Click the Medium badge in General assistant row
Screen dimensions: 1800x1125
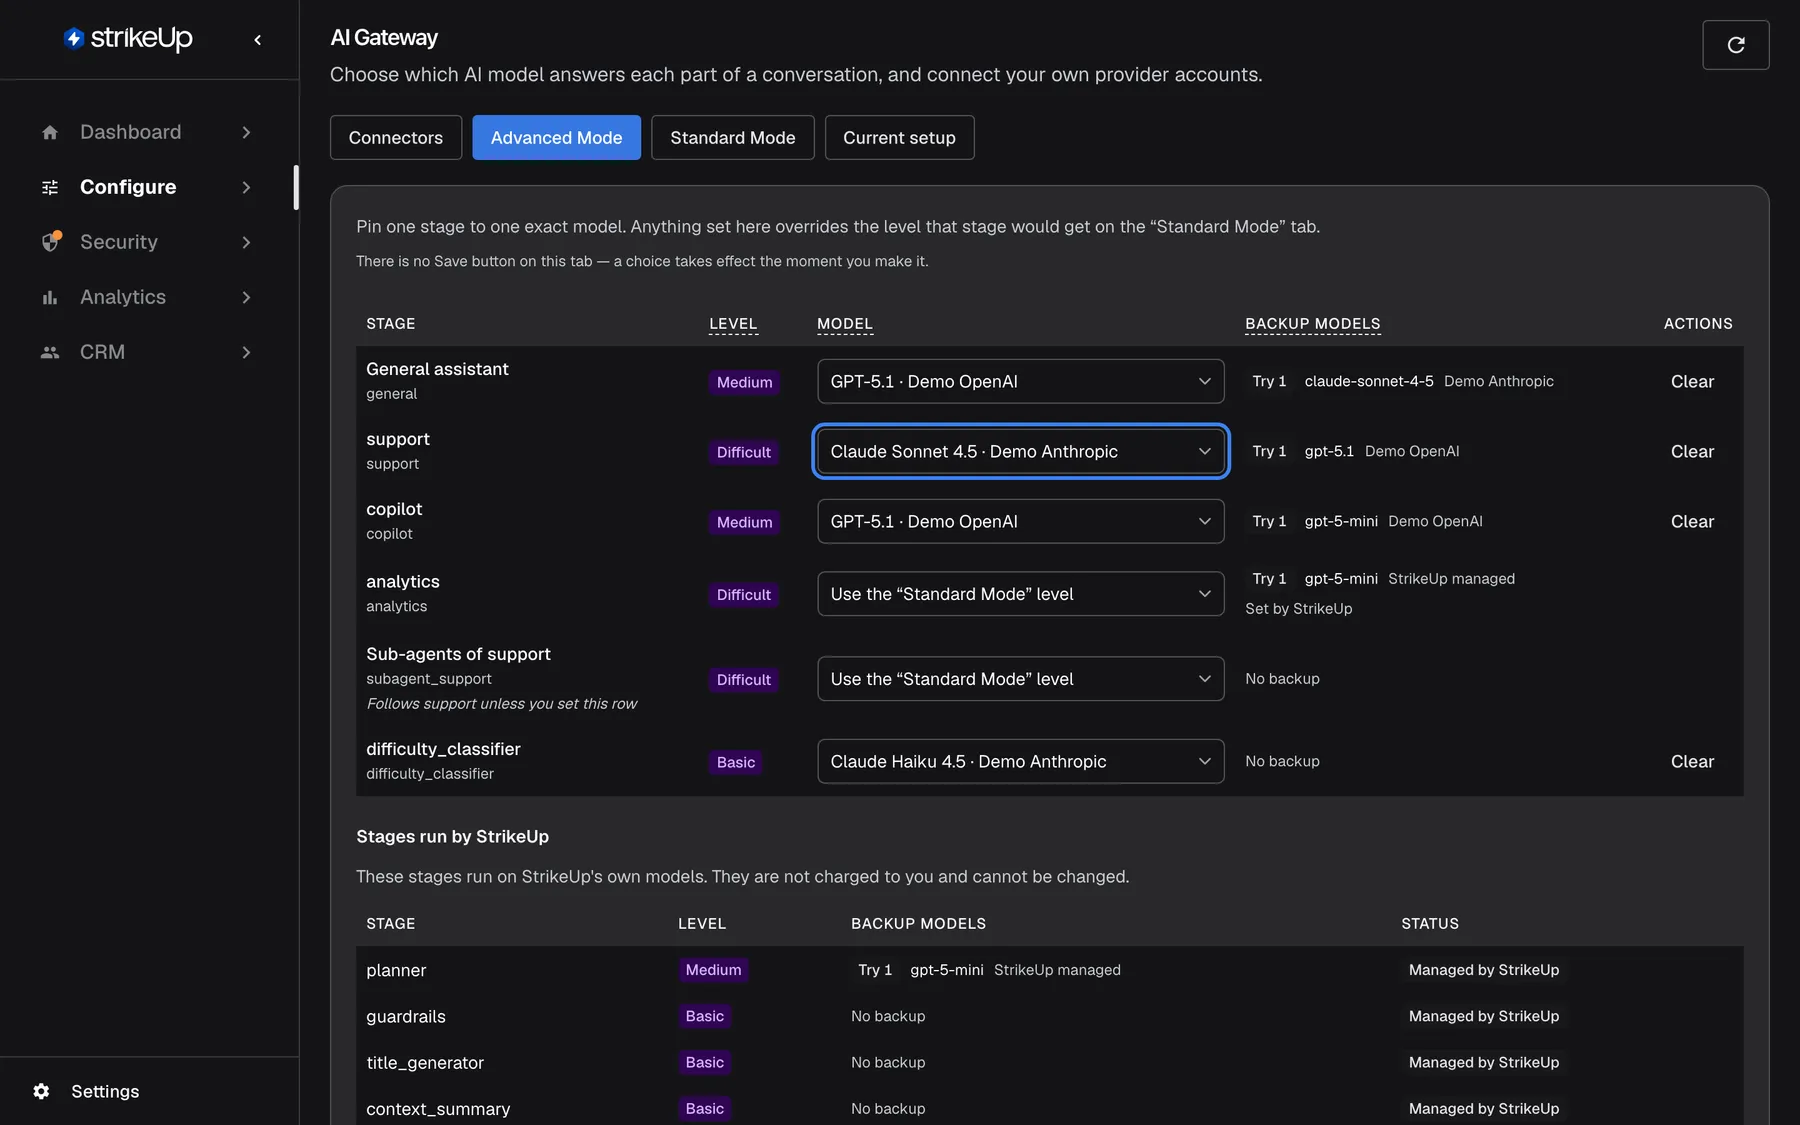pos(744,382)
